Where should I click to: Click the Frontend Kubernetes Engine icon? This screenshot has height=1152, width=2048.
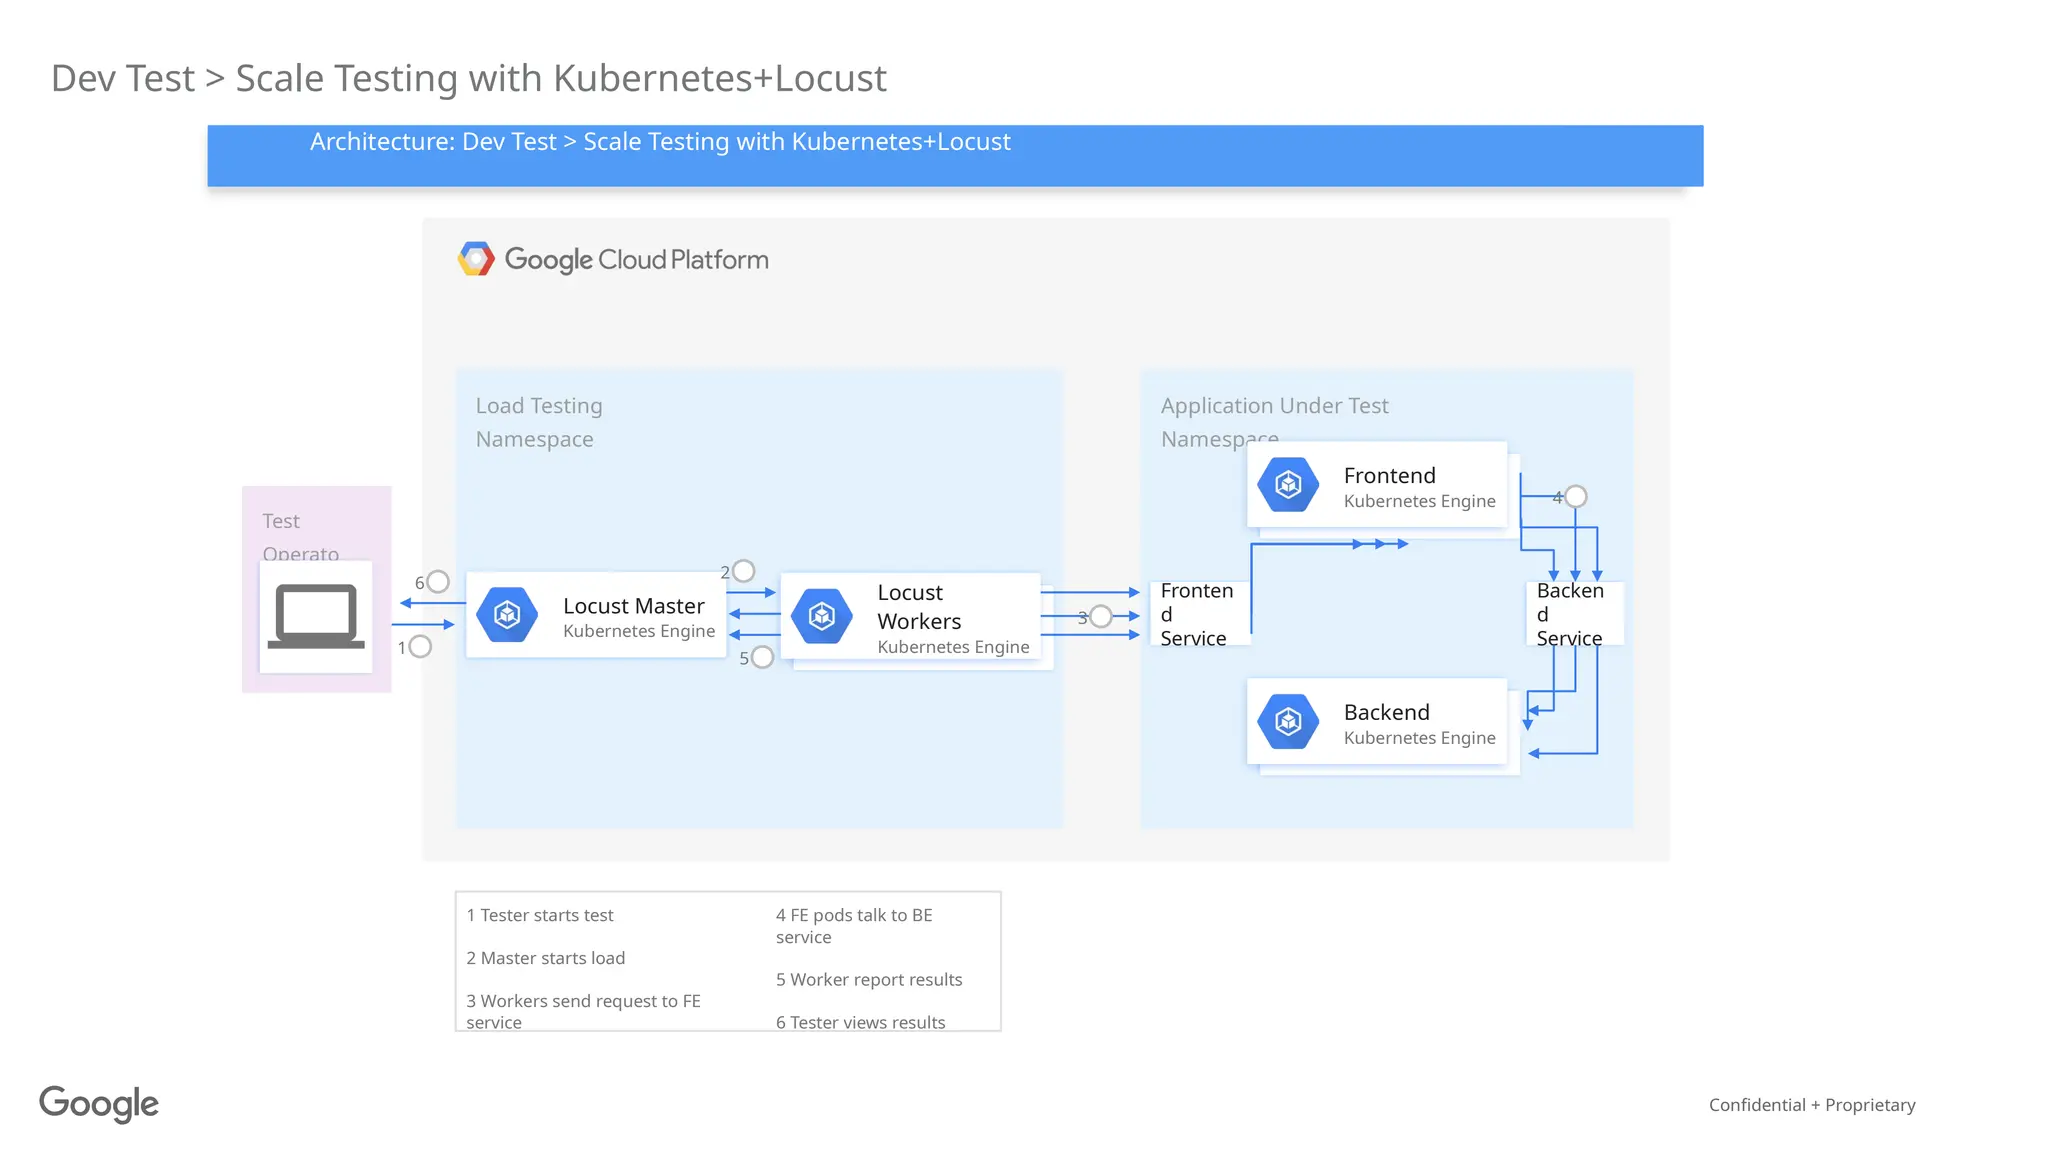pyautogui.click(x=1289, y=484)
